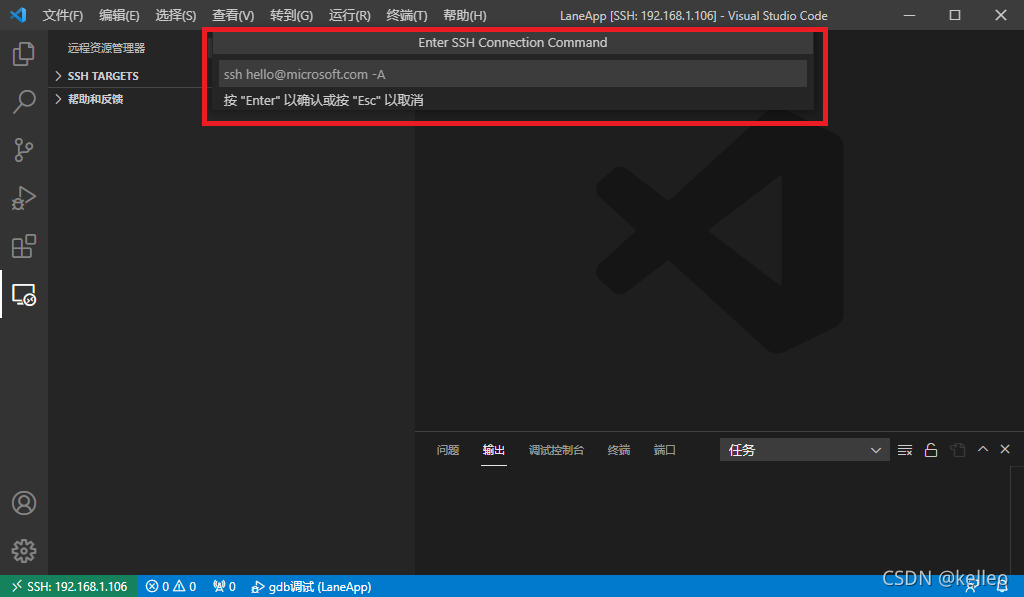Viewport: 1024px width, 597px height.
Task: Click the SSH: 192.168.1.106 remote indicator
Action: [x=69, y=587]
